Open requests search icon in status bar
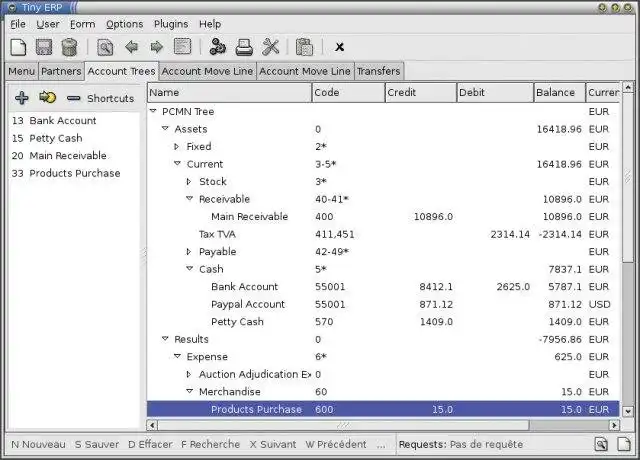The width and height of the screenshot is (640, 460). 601,444
